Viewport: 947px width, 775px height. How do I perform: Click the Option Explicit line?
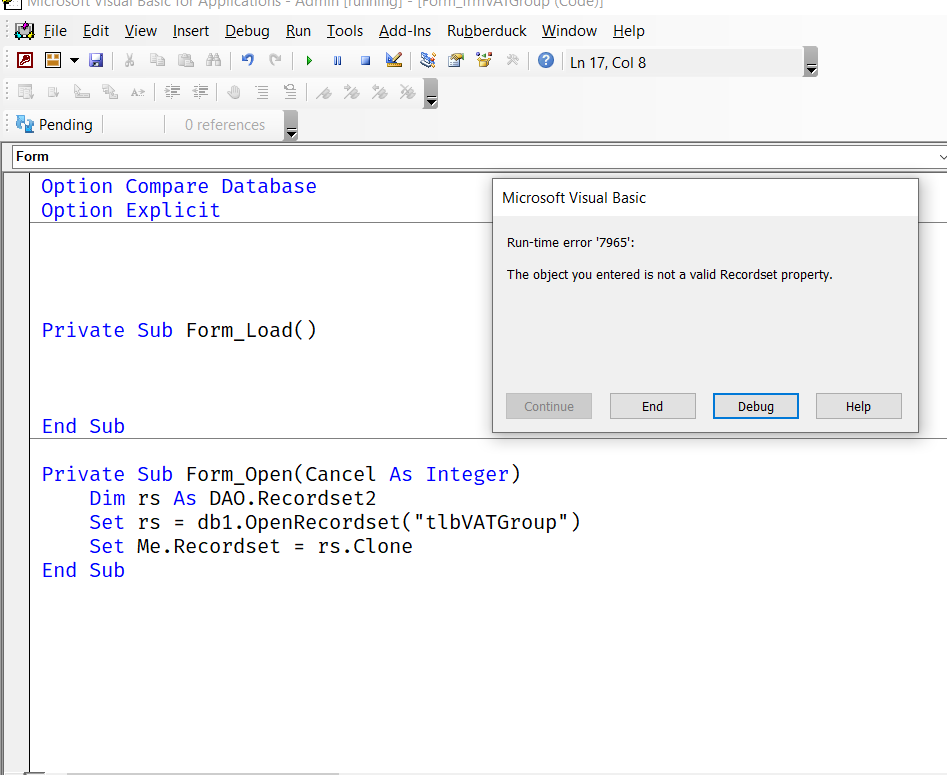point(130,210)
